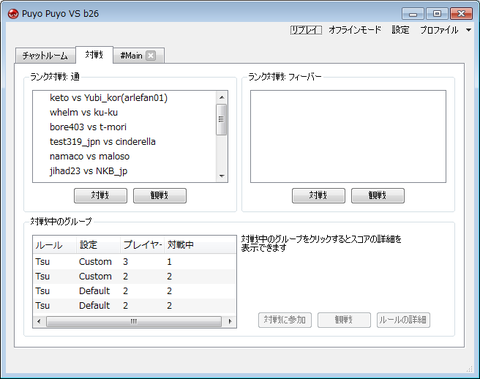The height and width of the screenshot is (379, 480).
Task: Select the Tsu Custom group with 2 players
Action: click(134, 276)
